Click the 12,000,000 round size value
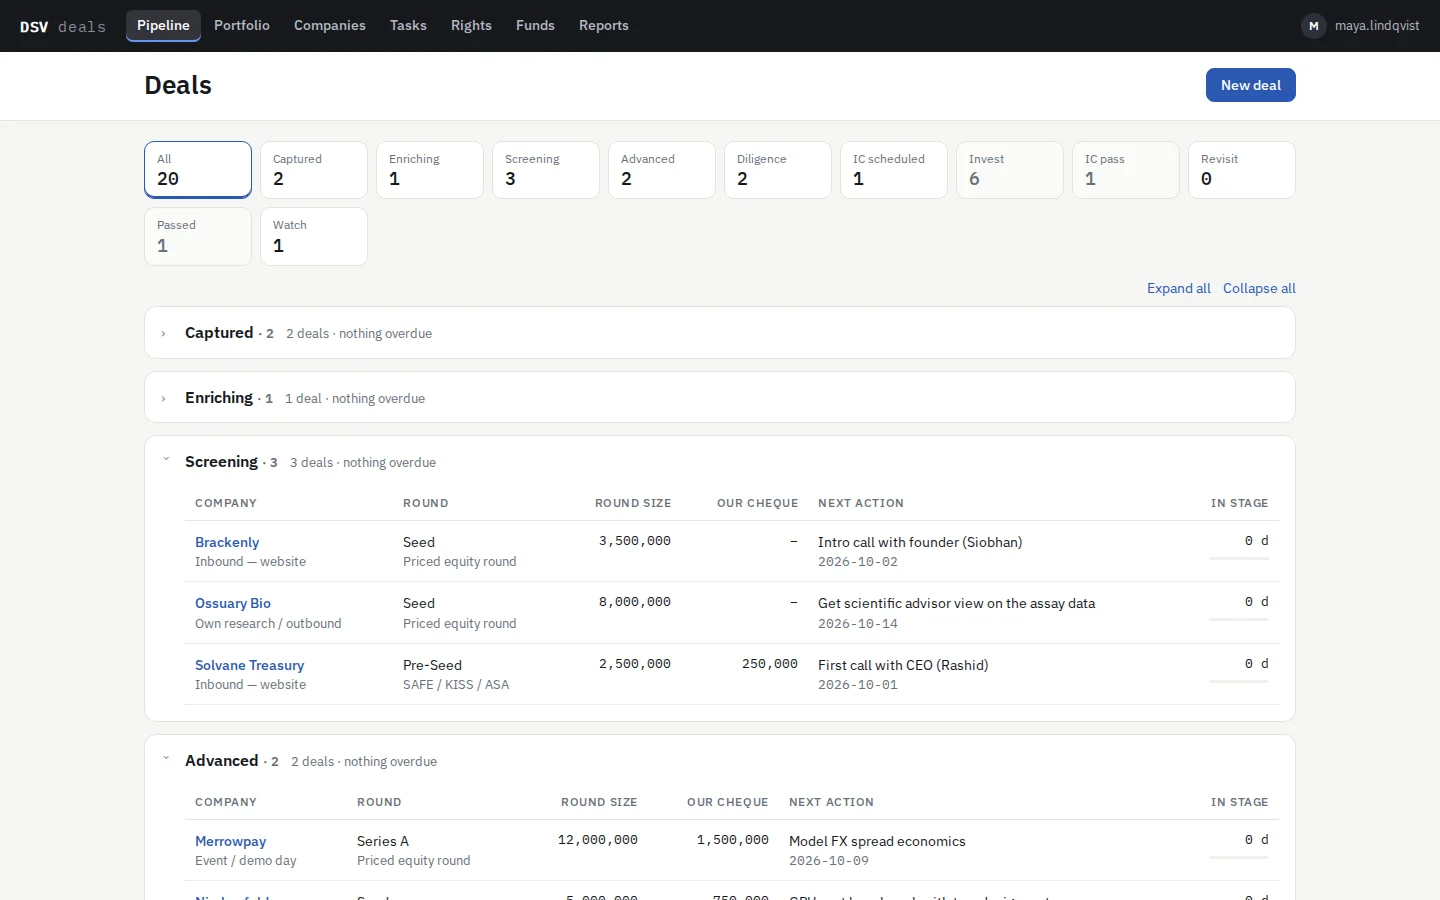 tap(598, 840)
